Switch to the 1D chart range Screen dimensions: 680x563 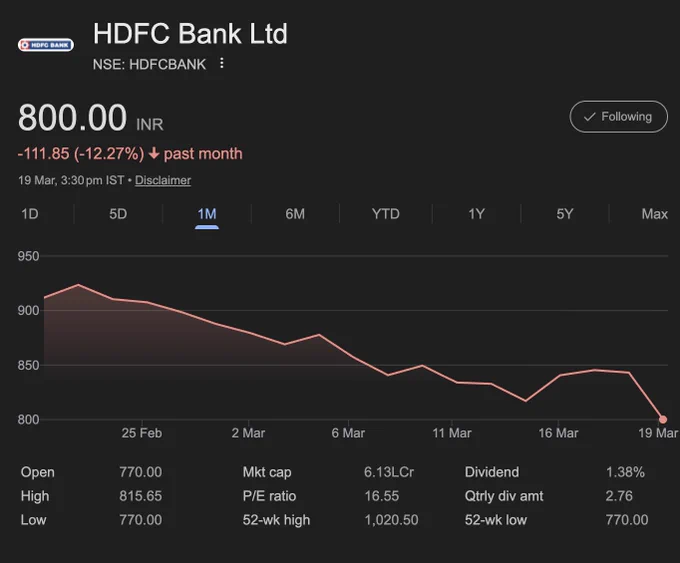29,214
